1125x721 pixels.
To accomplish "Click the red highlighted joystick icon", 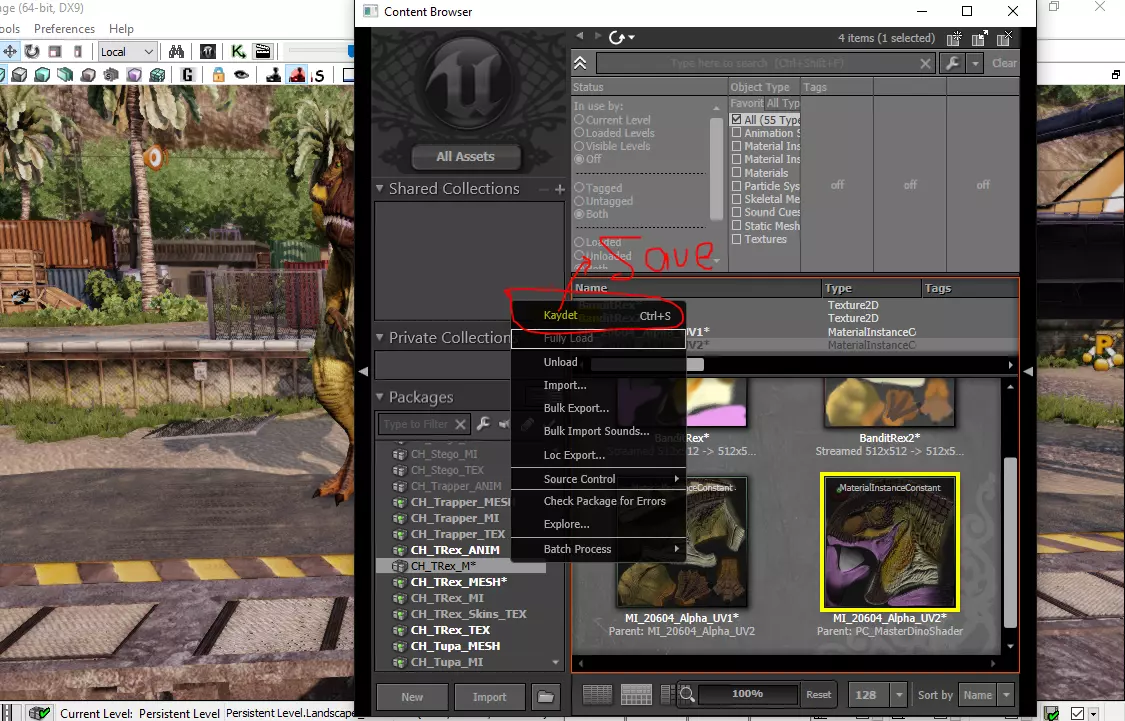I will (x=297, y=75).
